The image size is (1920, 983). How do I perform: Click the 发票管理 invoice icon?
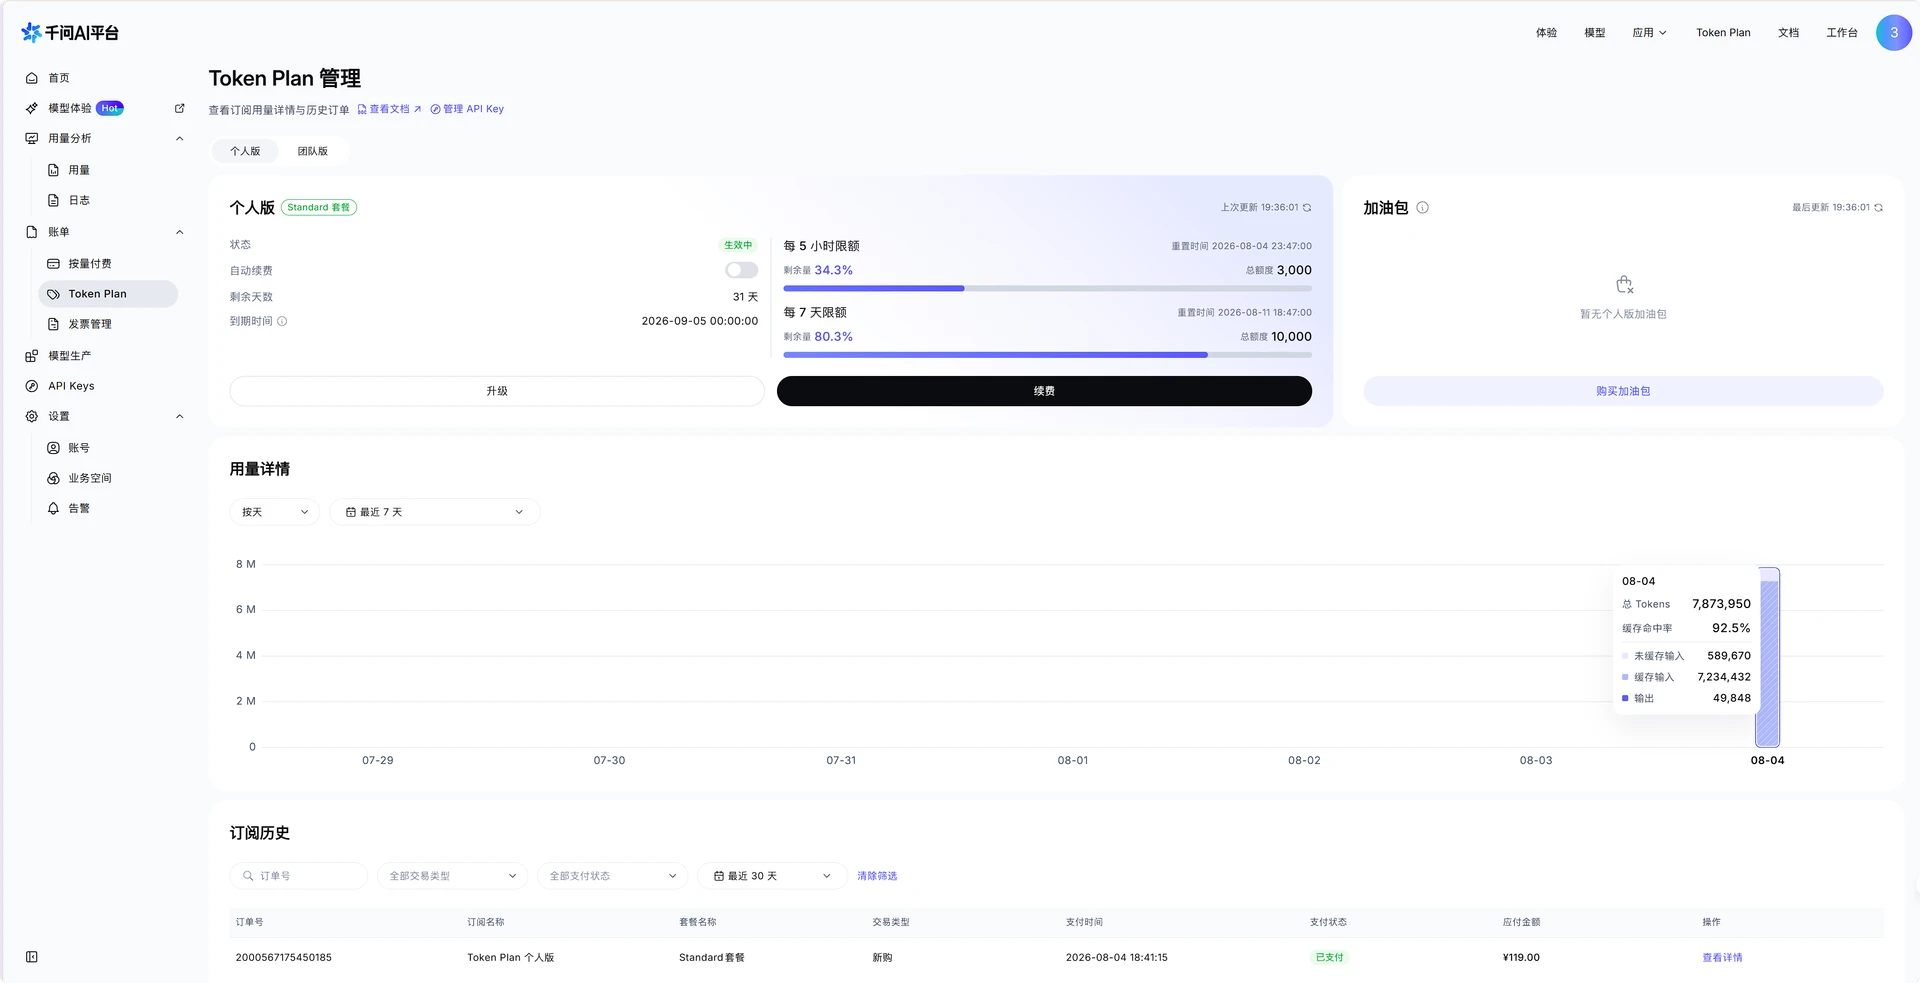pos(54,324)
